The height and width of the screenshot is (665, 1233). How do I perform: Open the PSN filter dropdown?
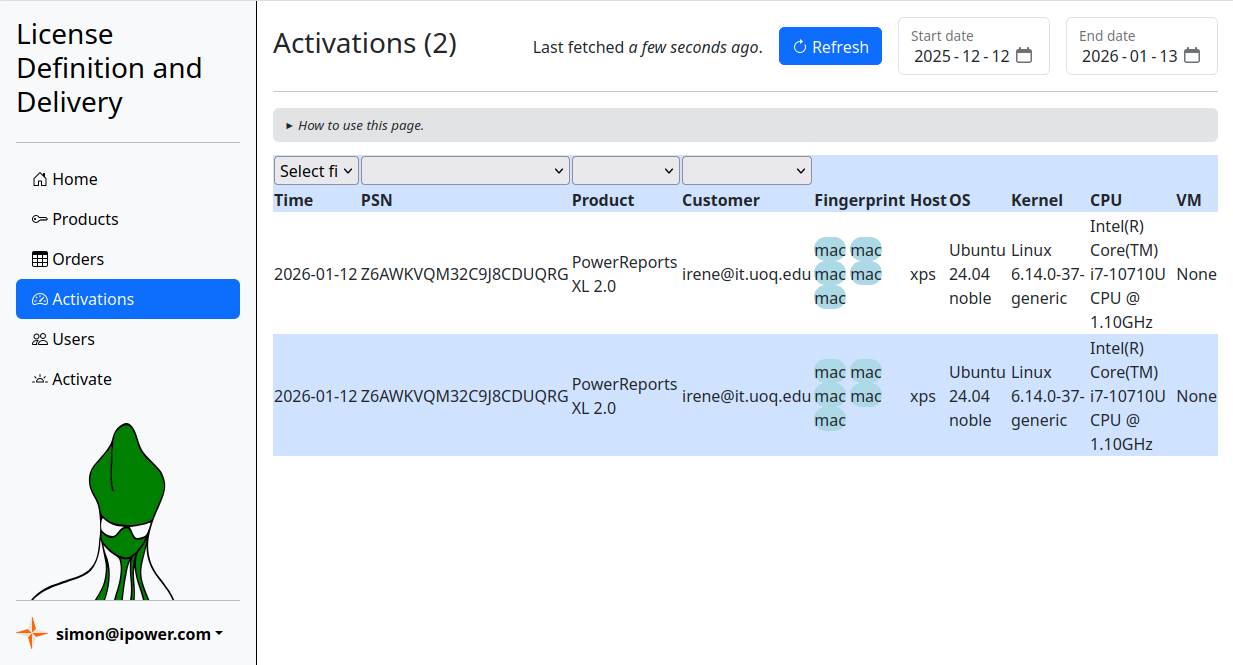coord(465,171)
